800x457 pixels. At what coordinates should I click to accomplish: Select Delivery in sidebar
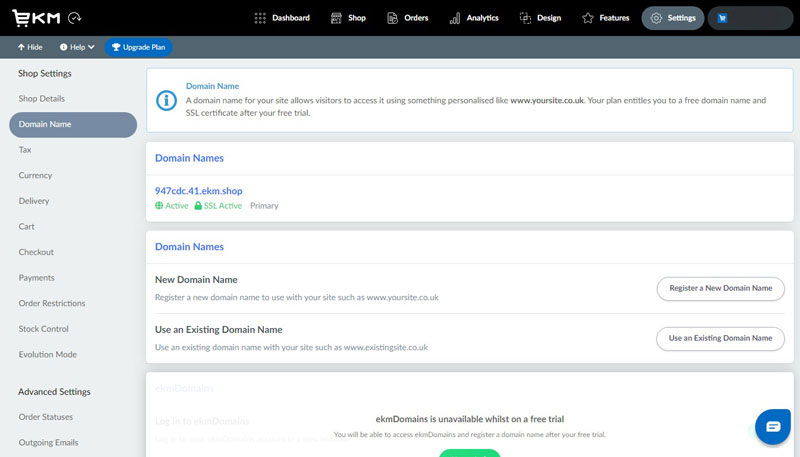(34, 201)
